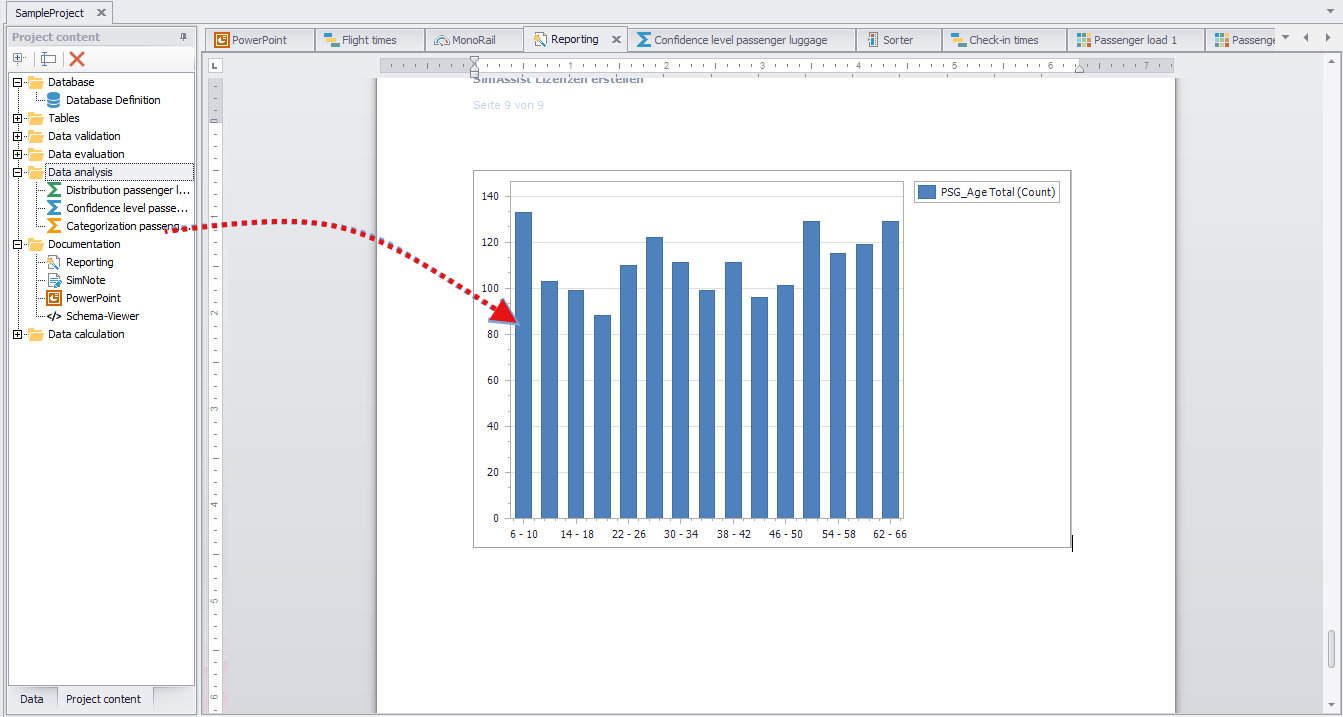Select the Database Definition icon
The height and width of the screenshot is (717, 1343).
pos(52,100)
